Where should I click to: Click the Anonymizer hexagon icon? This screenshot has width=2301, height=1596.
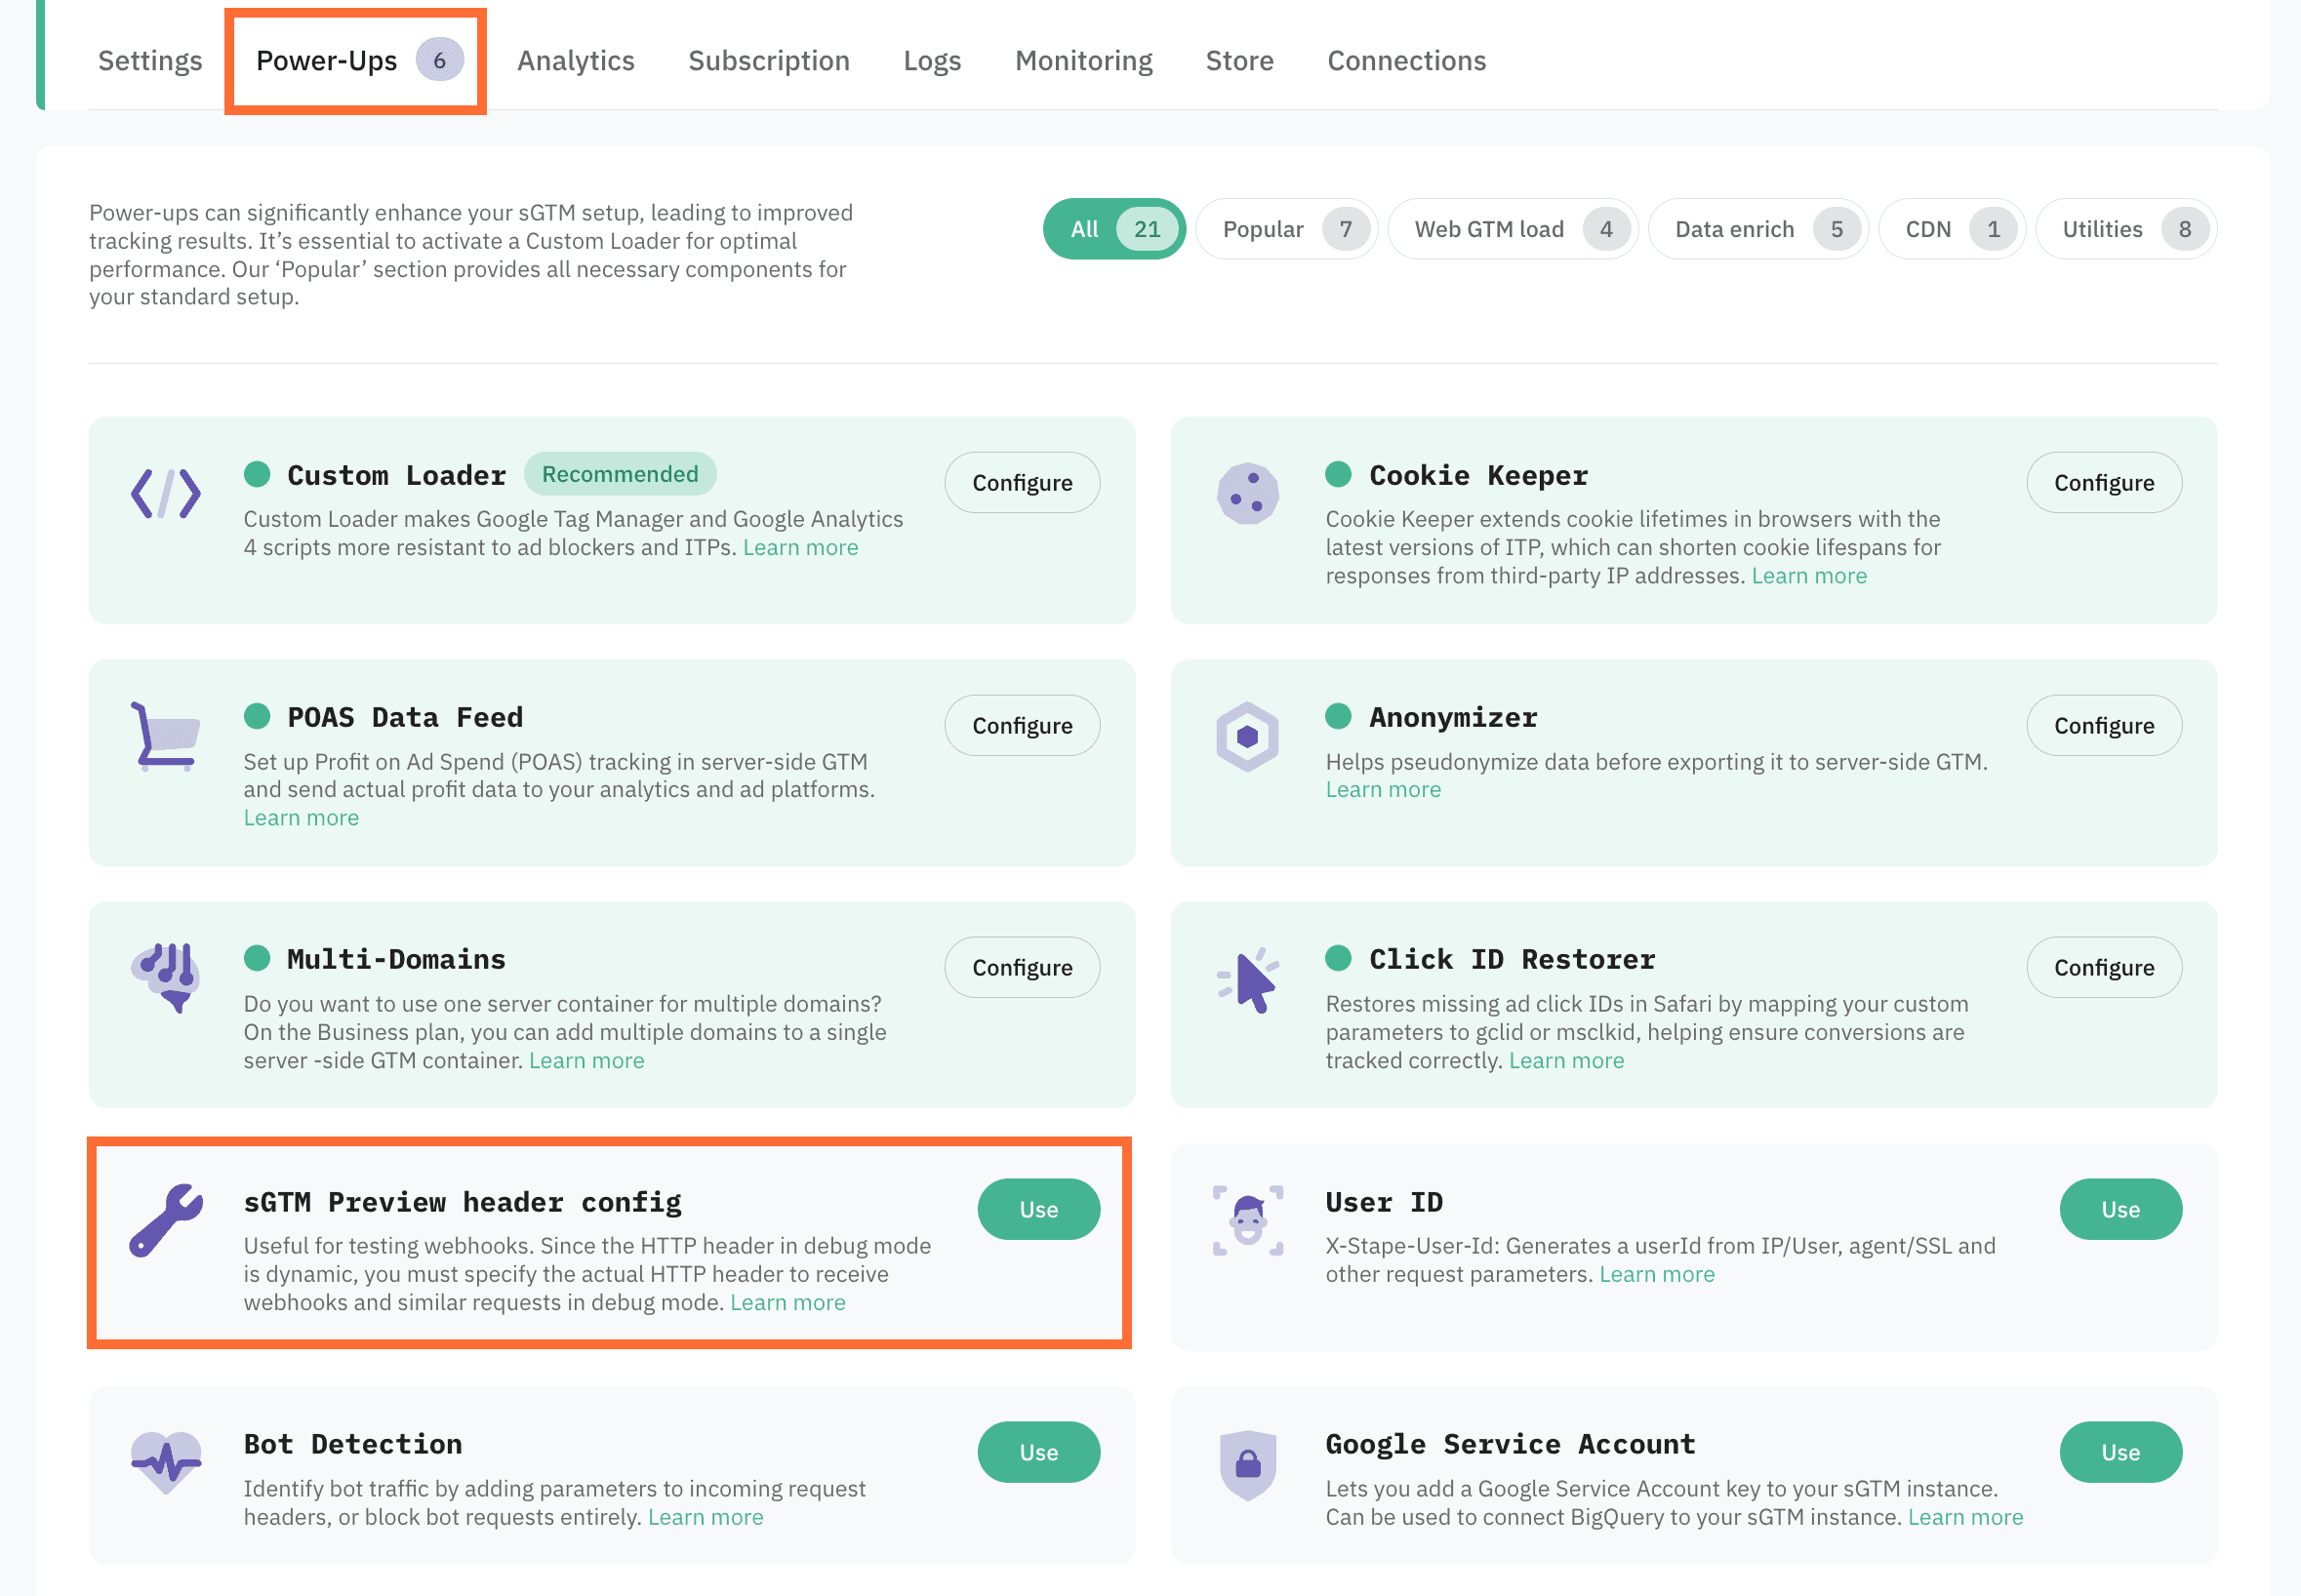point(1250,737)
